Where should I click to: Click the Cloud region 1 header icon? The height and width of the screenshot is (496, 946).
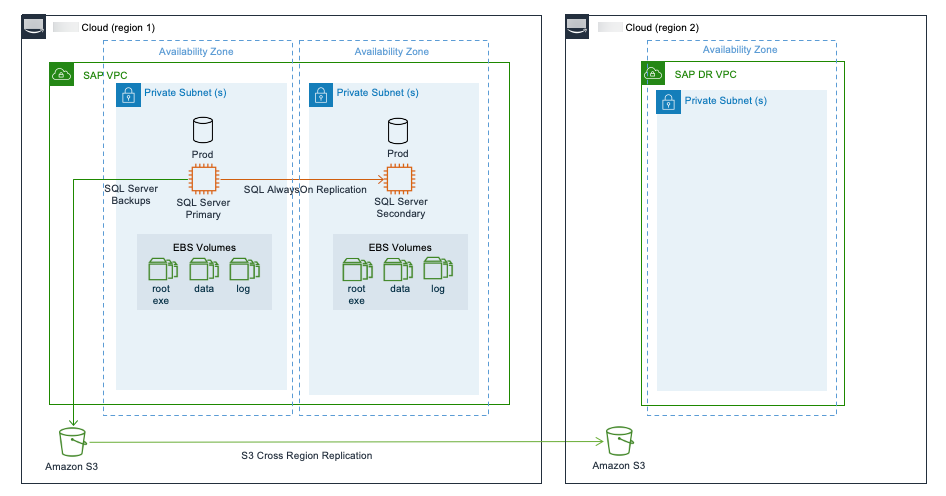34,27
